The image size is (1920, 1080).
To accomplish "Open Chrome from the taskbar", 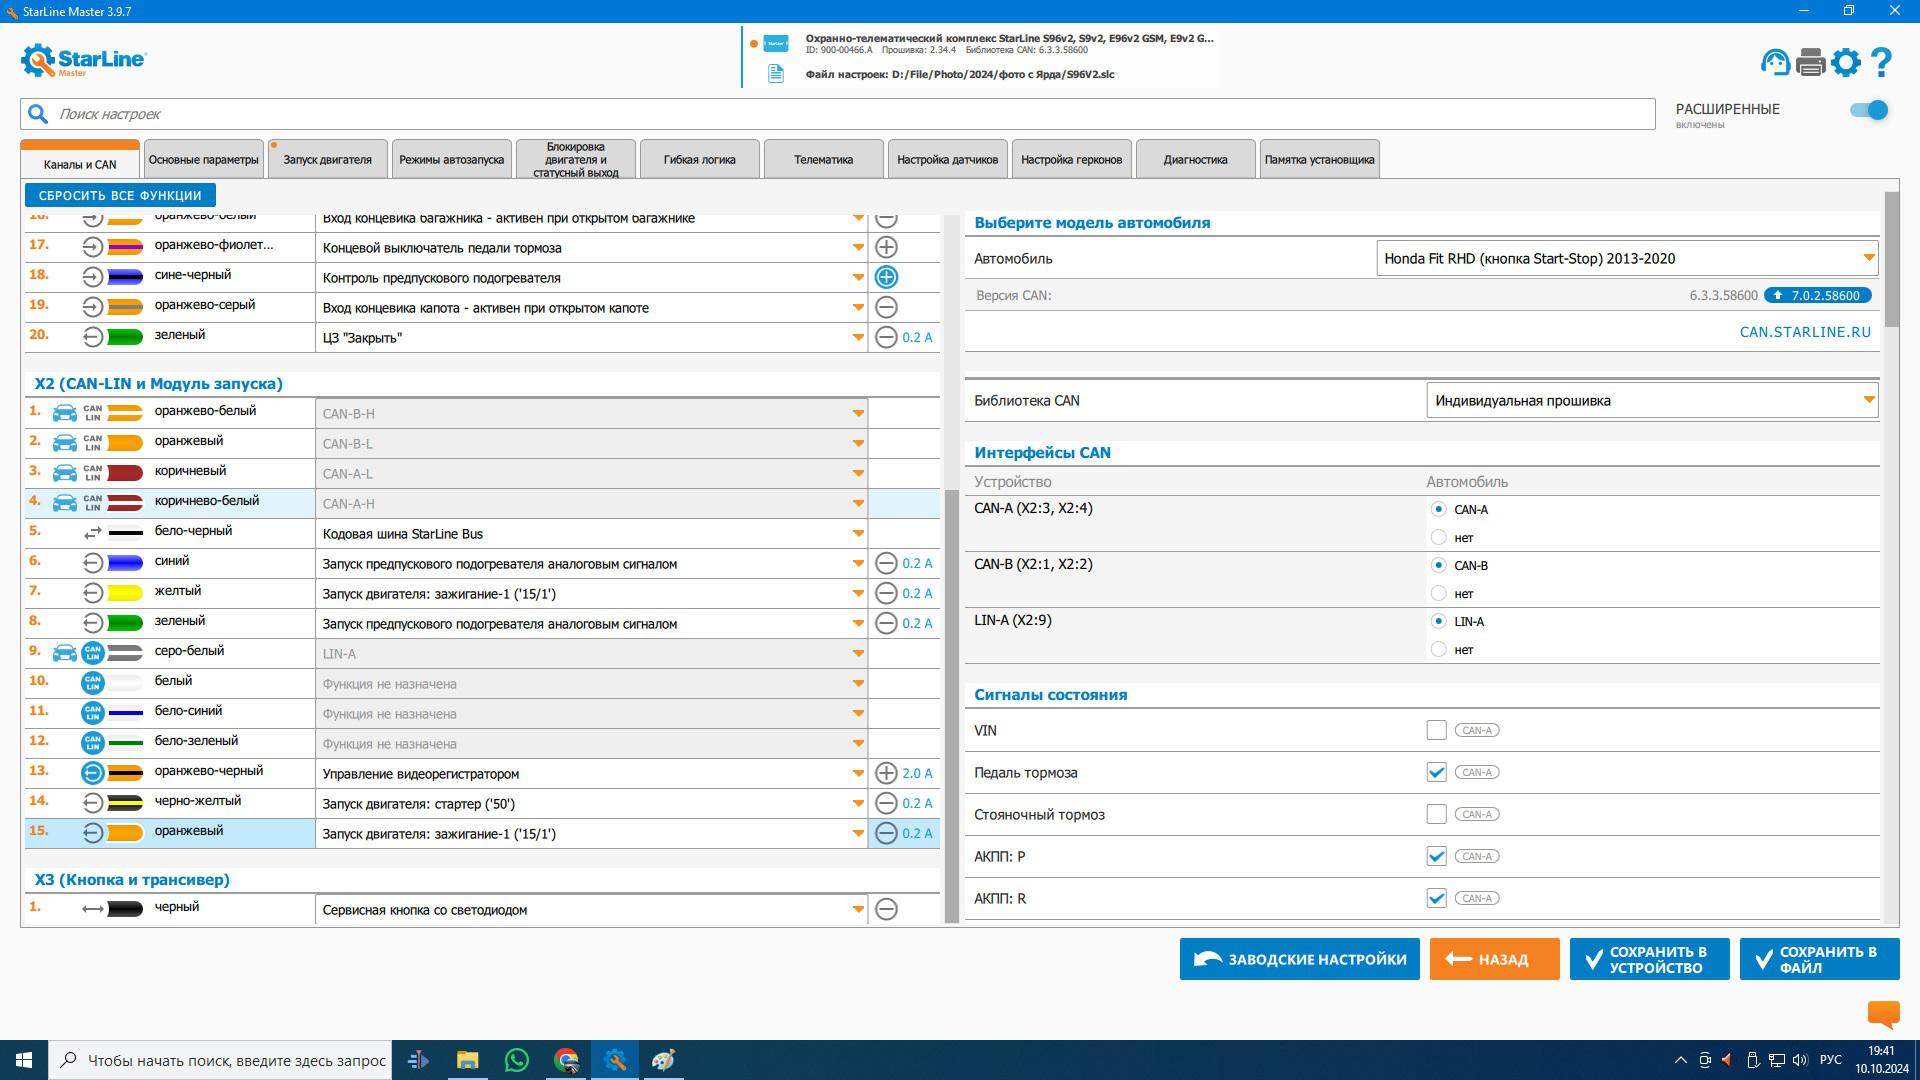I will (567, 1060).
